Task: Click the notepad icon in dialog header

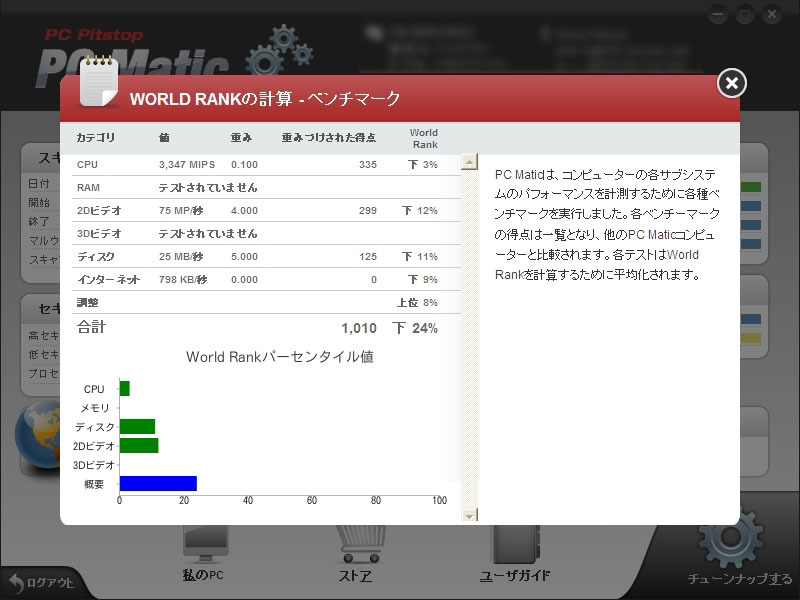Action: pos(99,81)
